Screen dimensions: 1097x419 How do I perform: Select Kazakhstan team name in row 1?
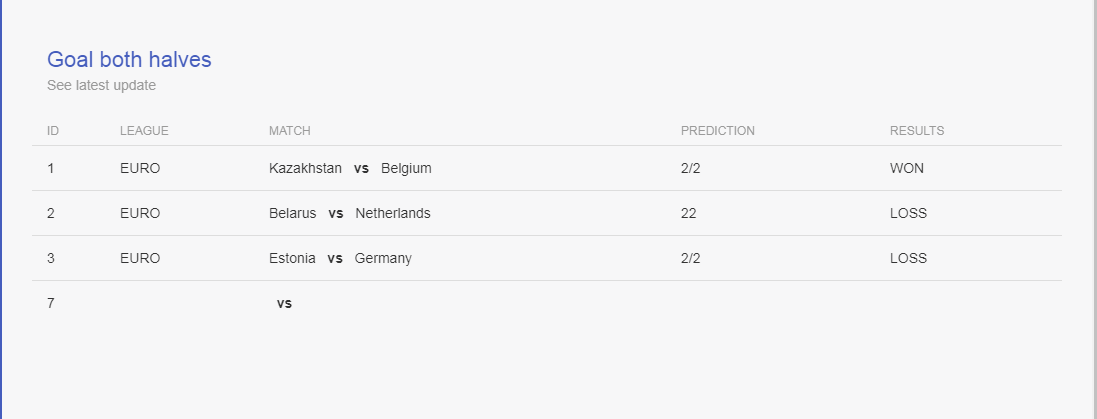(x=305, y=169)
